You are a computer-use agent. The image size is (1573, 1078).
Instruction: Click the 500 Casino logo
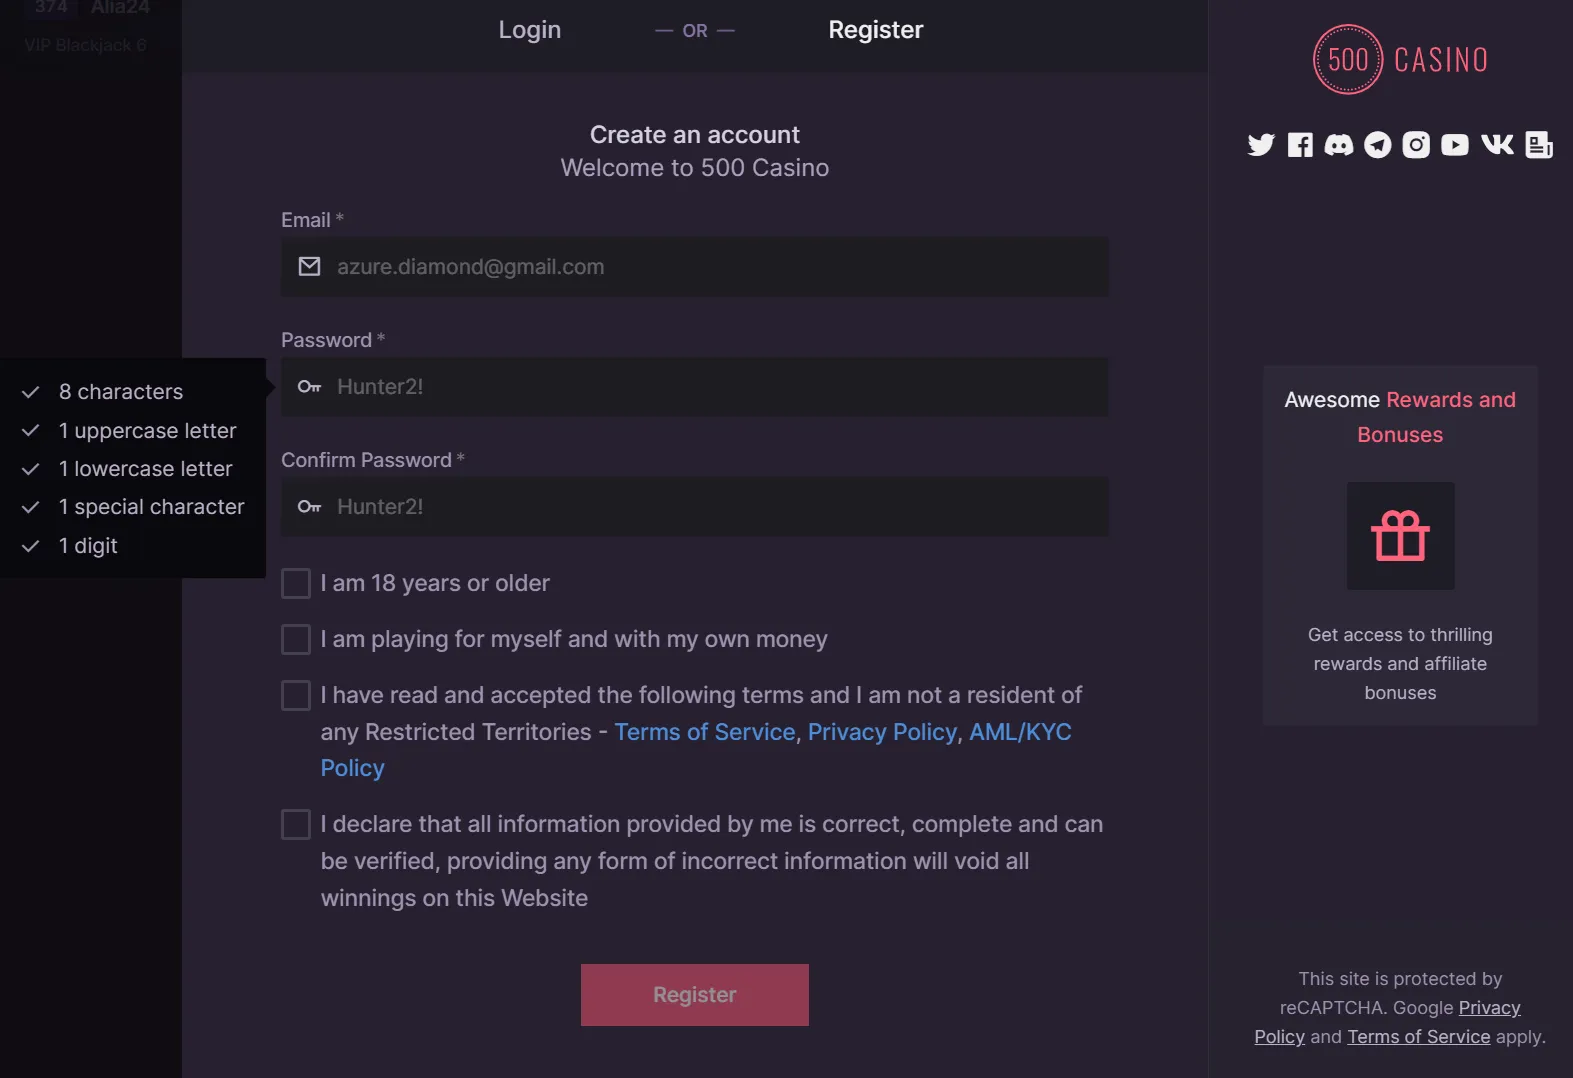tap(1399, 59)
